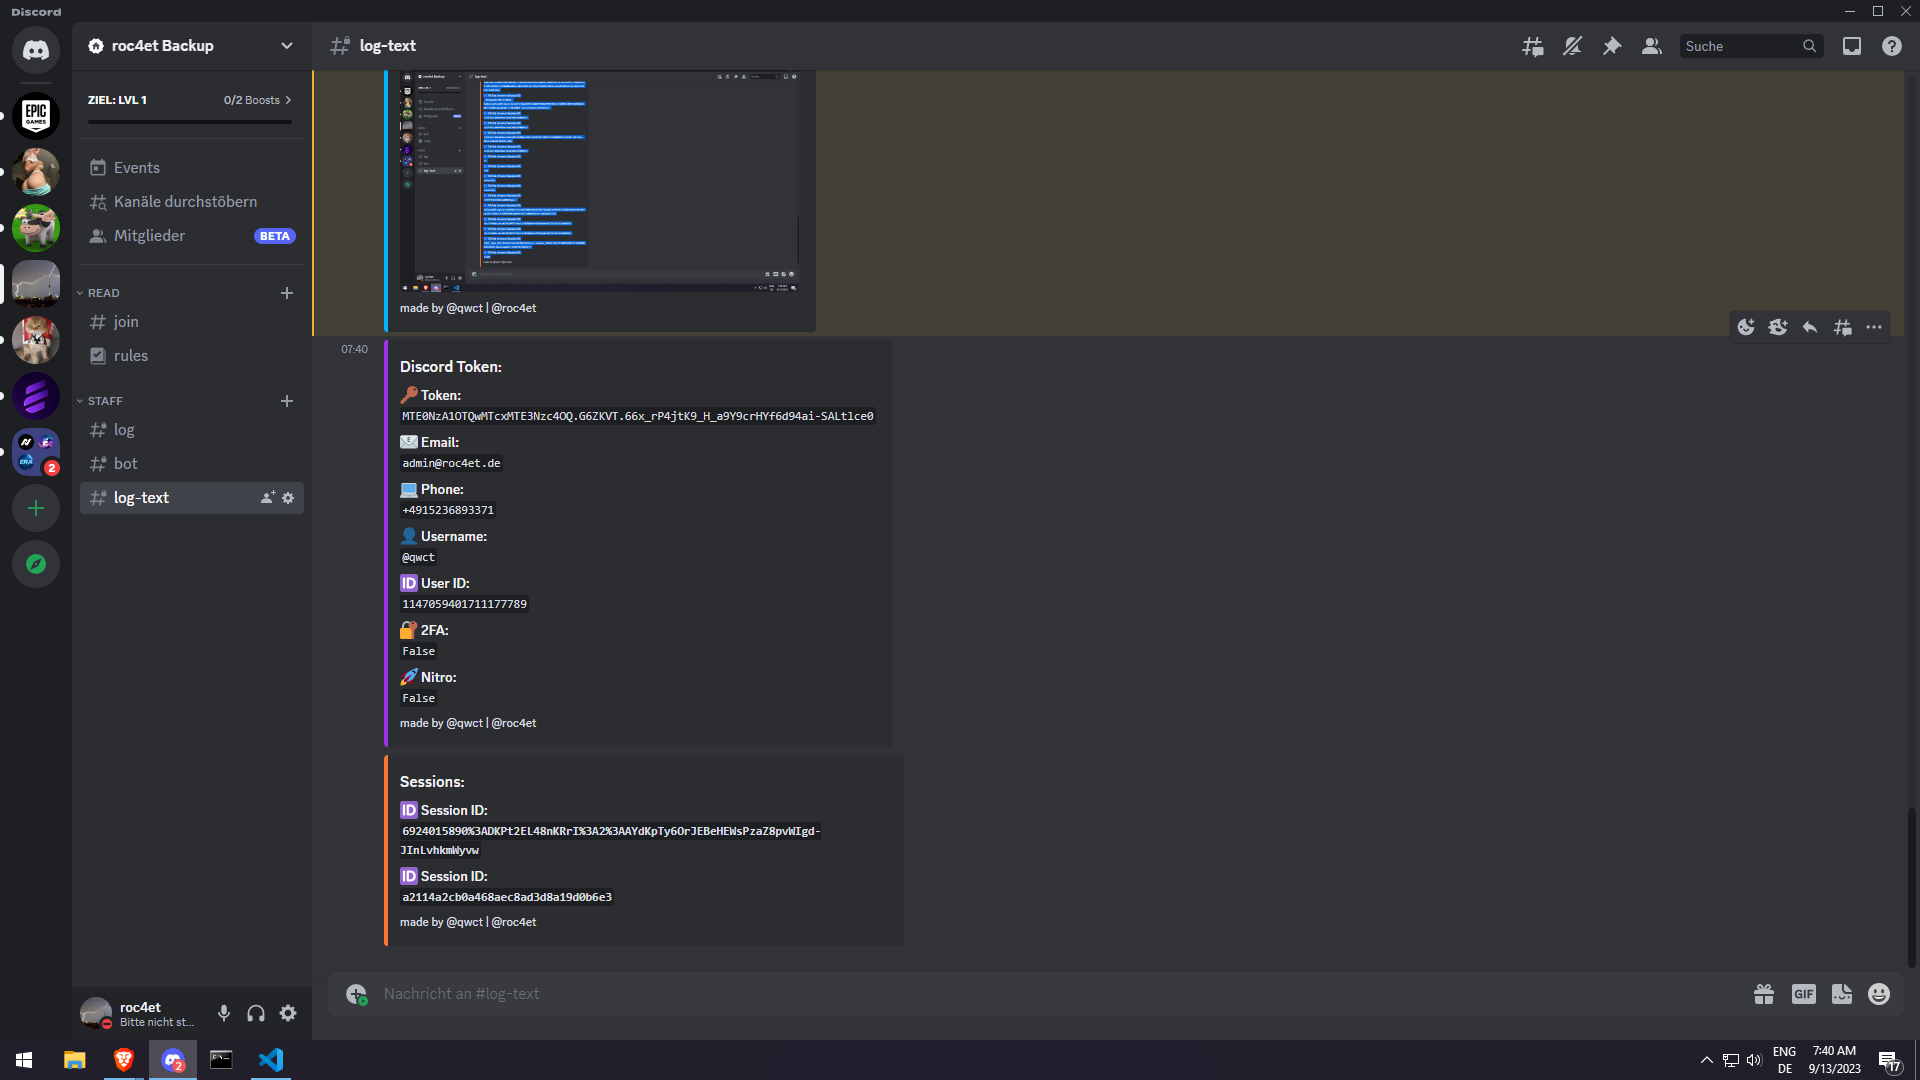Click the Suche search field
Viewport: 1920px width, 1080px height.
(1742, 46)
